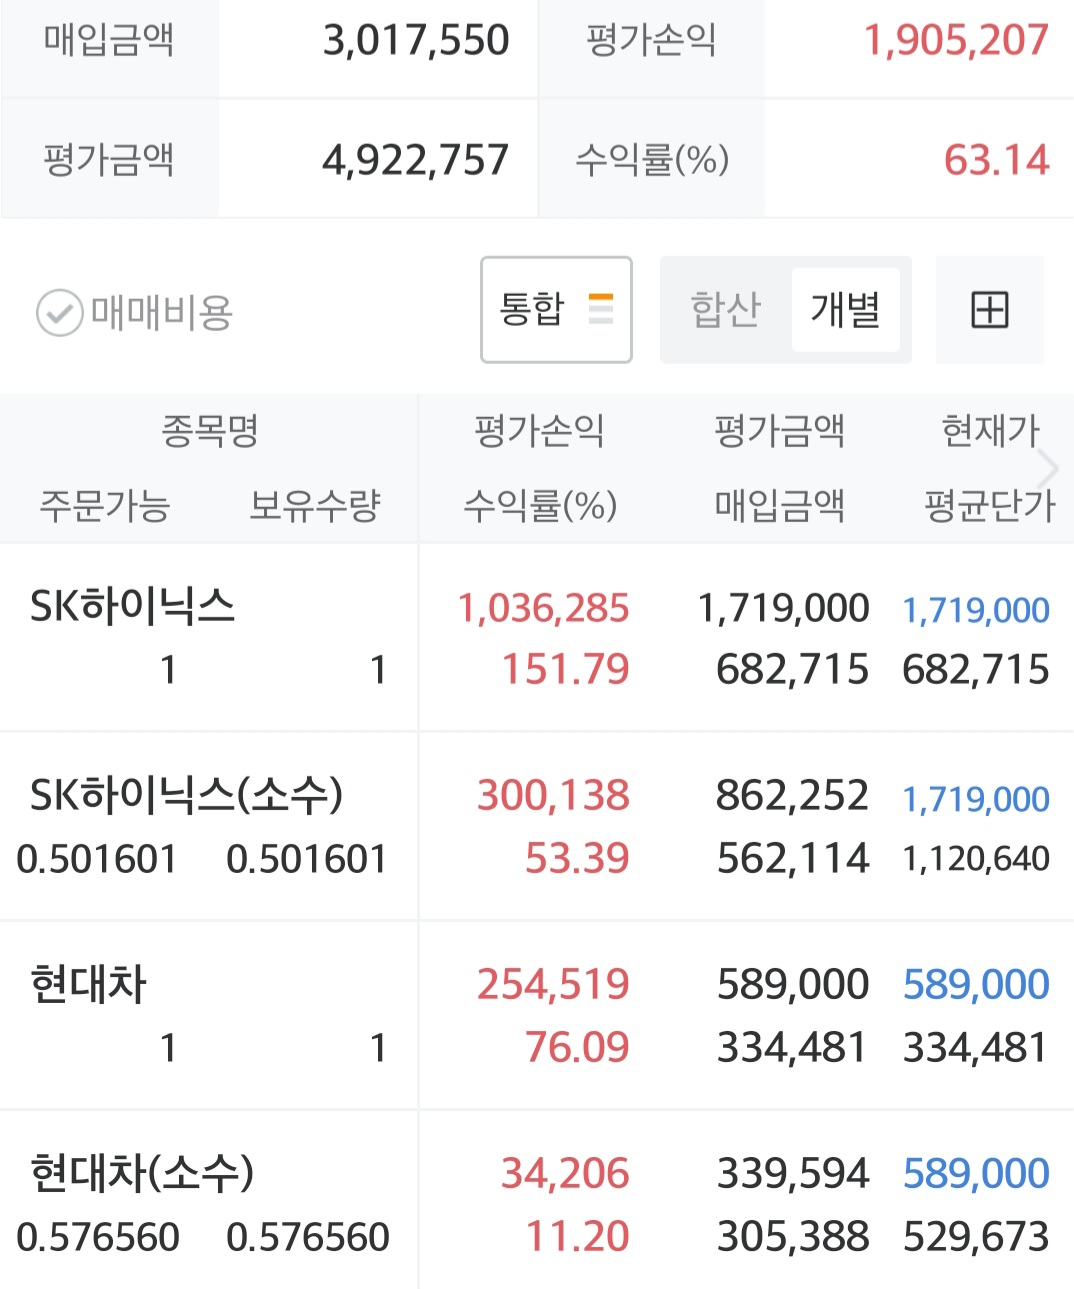The width and height of the screenshot is (1074, 1289).
Task: Click the 수익률(%) column header in table
Action: pos(539,506)
